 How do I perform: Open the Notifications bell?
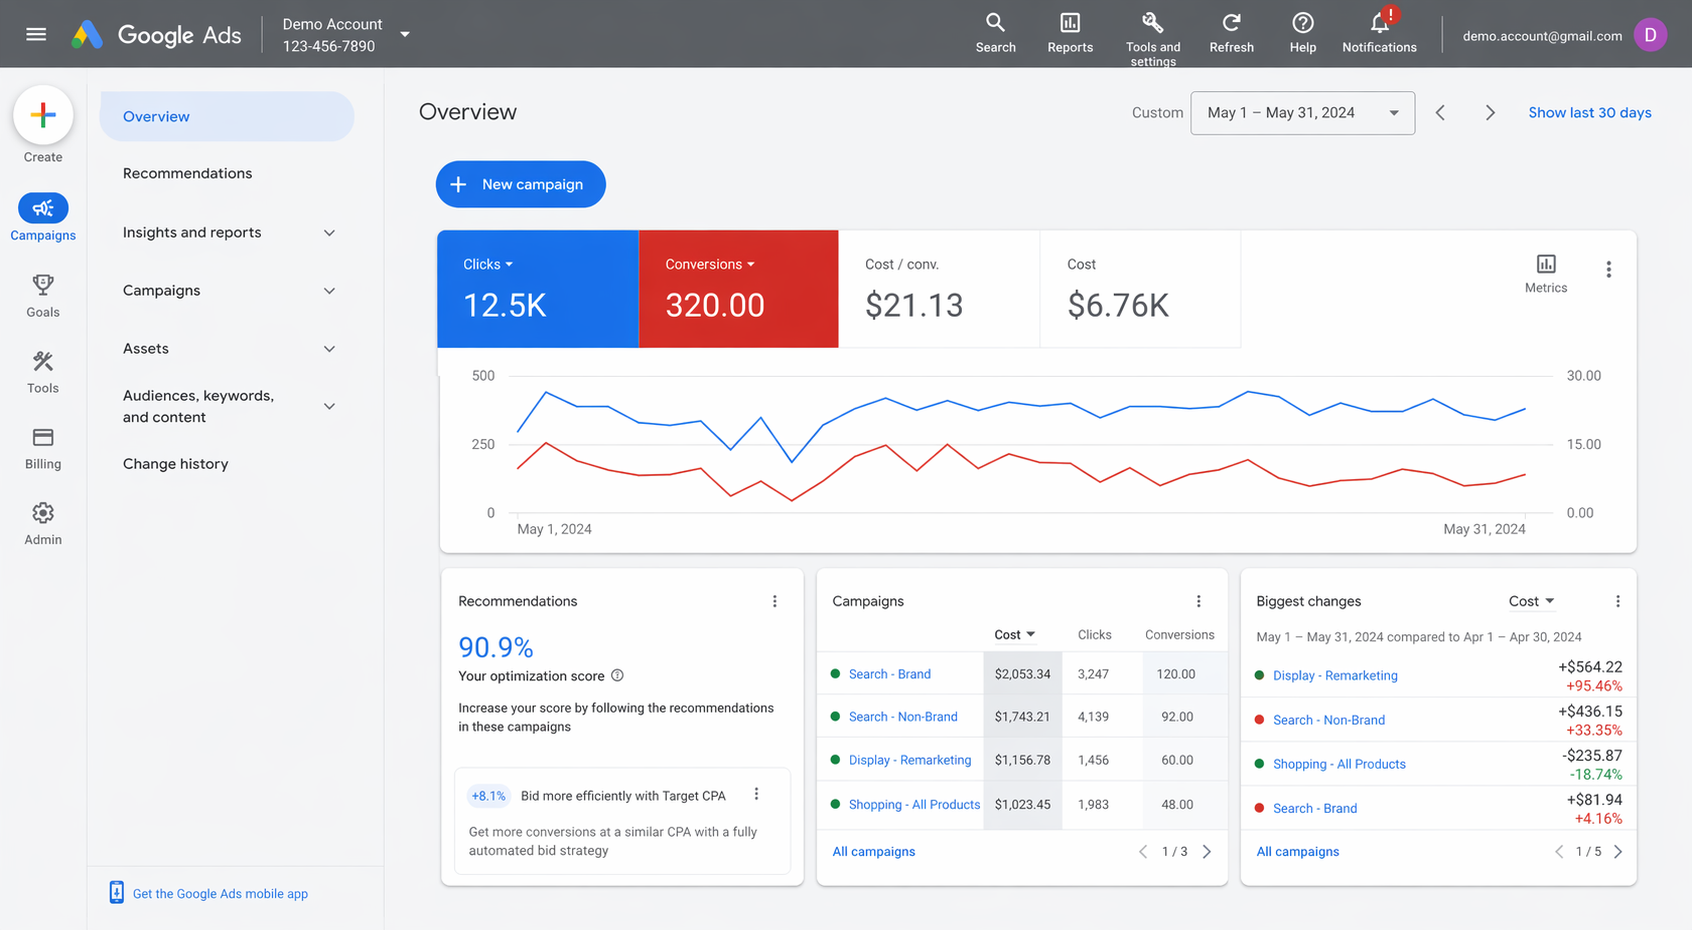click(1379, 23)
